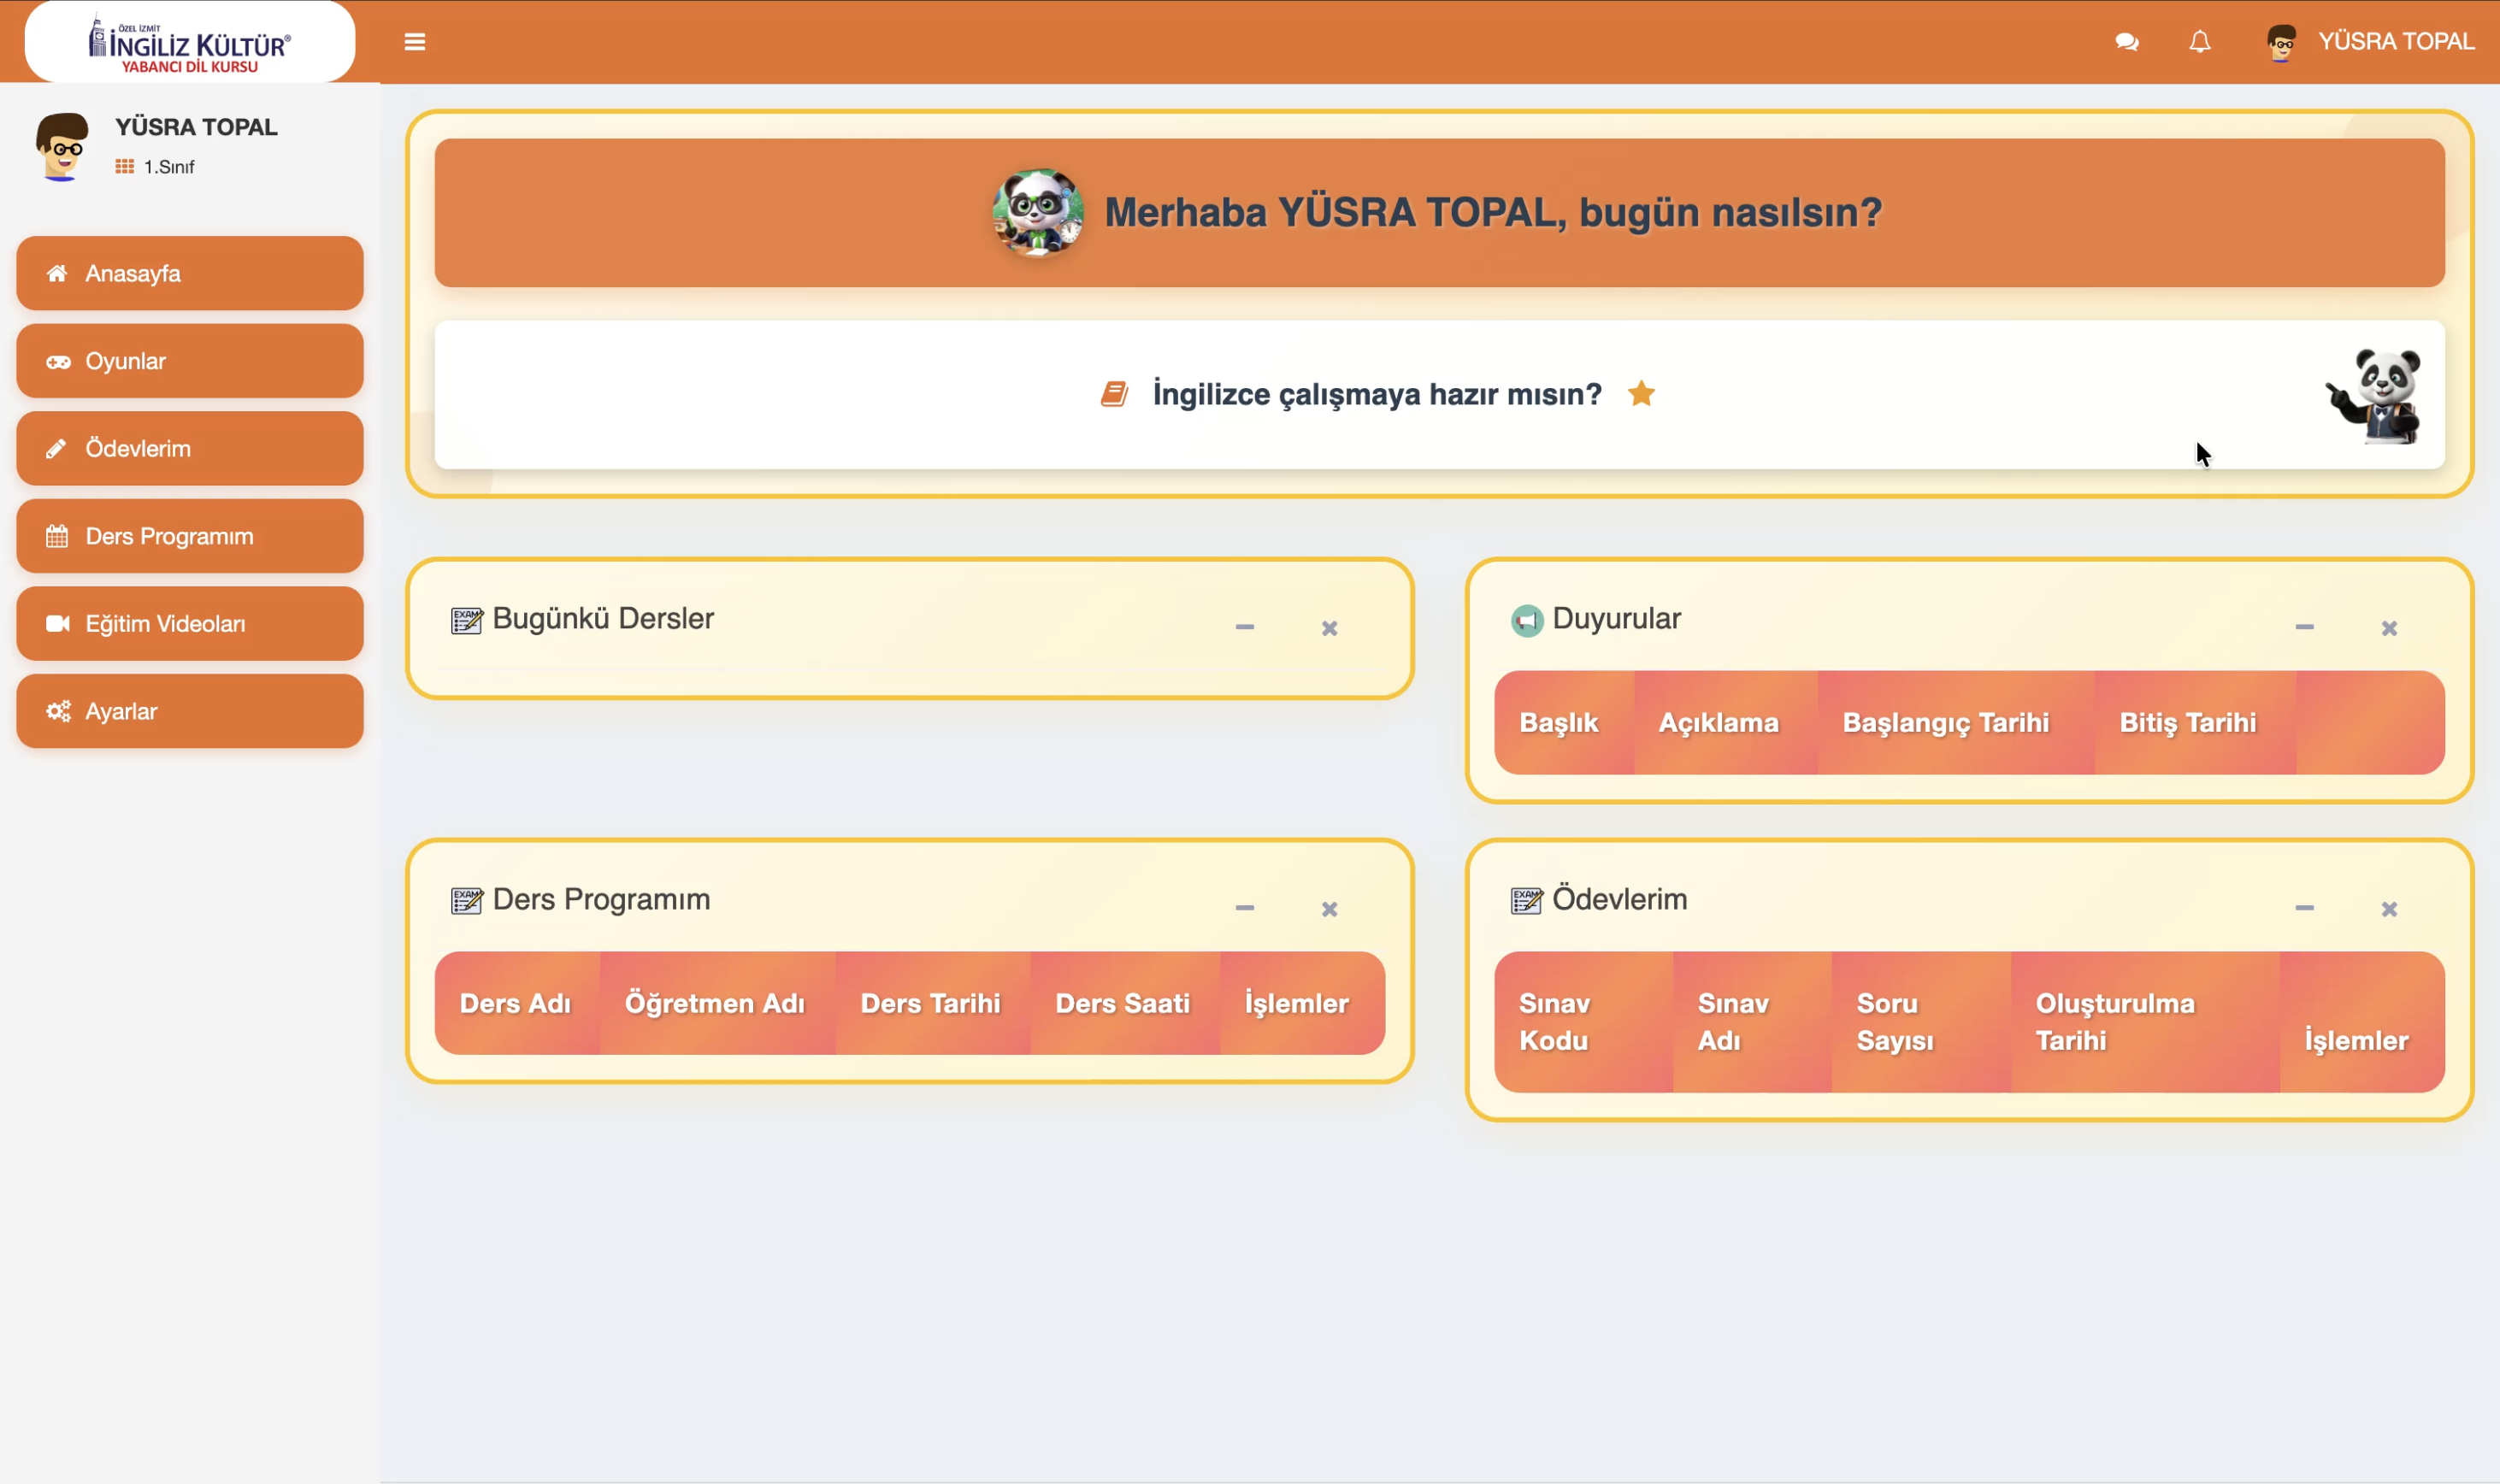The width and height of the screenshot is (2500, 1484).
Task: Click the sidebar YÜSRA TOPAL name
Action: point(196,127)
